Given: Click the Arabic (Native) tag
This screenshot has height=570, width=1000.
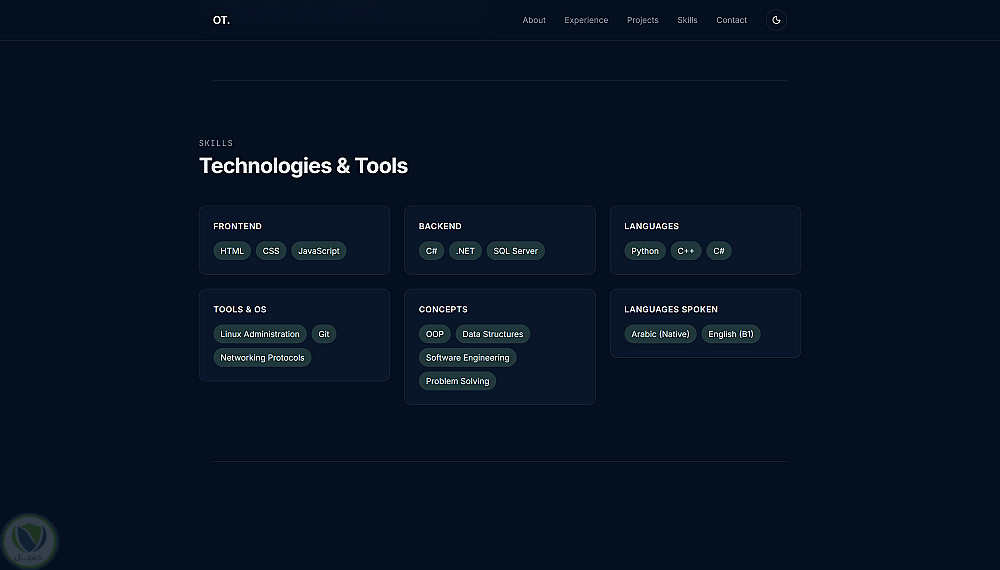Looking at the screenshot, I should pos(661,334).
